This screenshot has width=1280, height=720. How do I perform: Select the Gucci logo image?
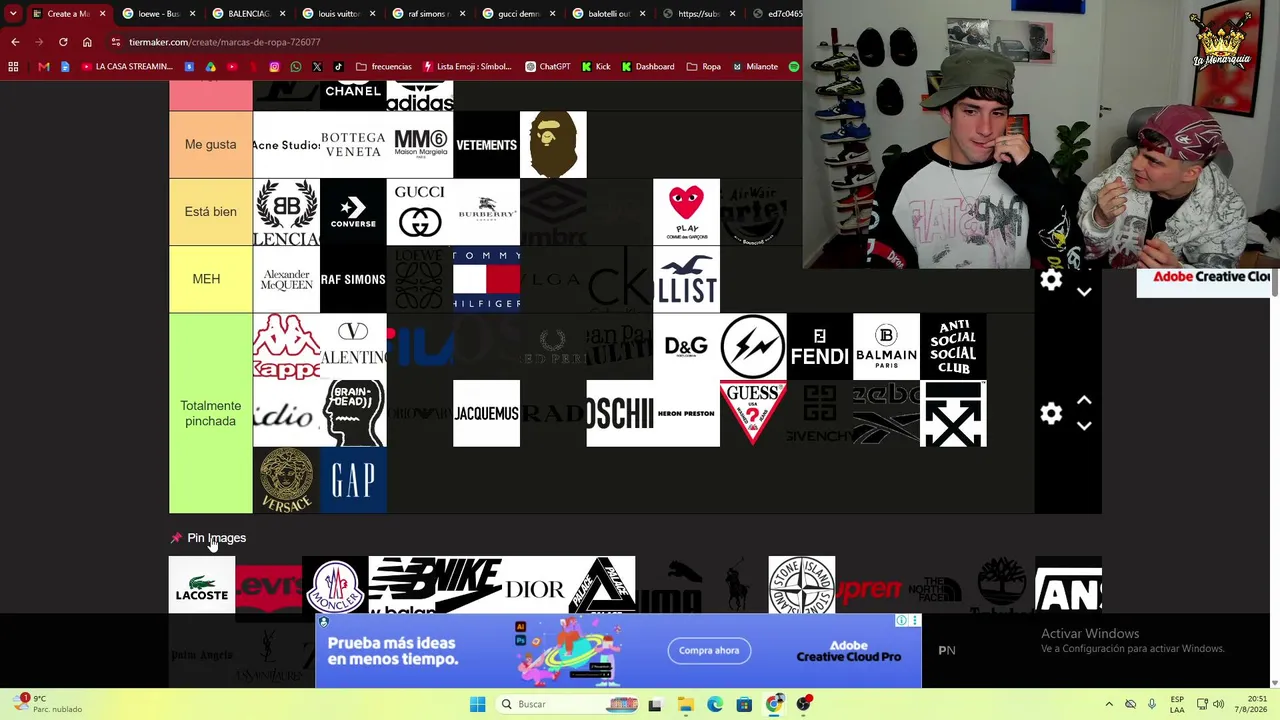click(420, 212)
